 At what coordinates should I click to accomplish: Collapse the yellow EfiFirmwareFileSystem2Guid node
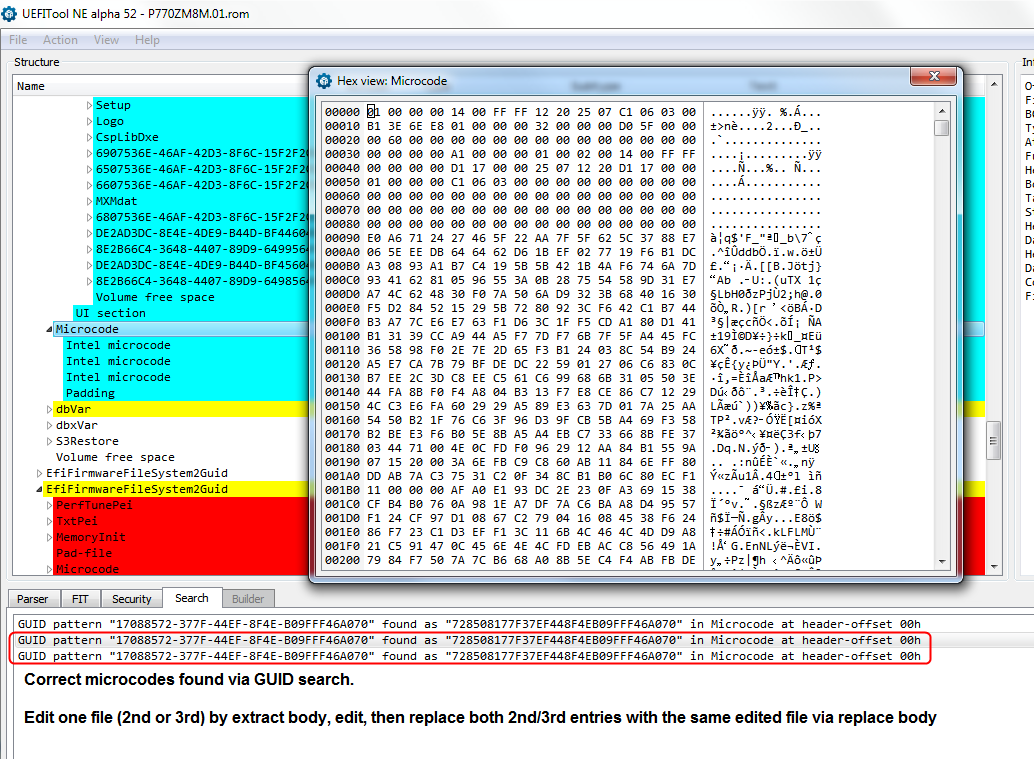(40, 489)
